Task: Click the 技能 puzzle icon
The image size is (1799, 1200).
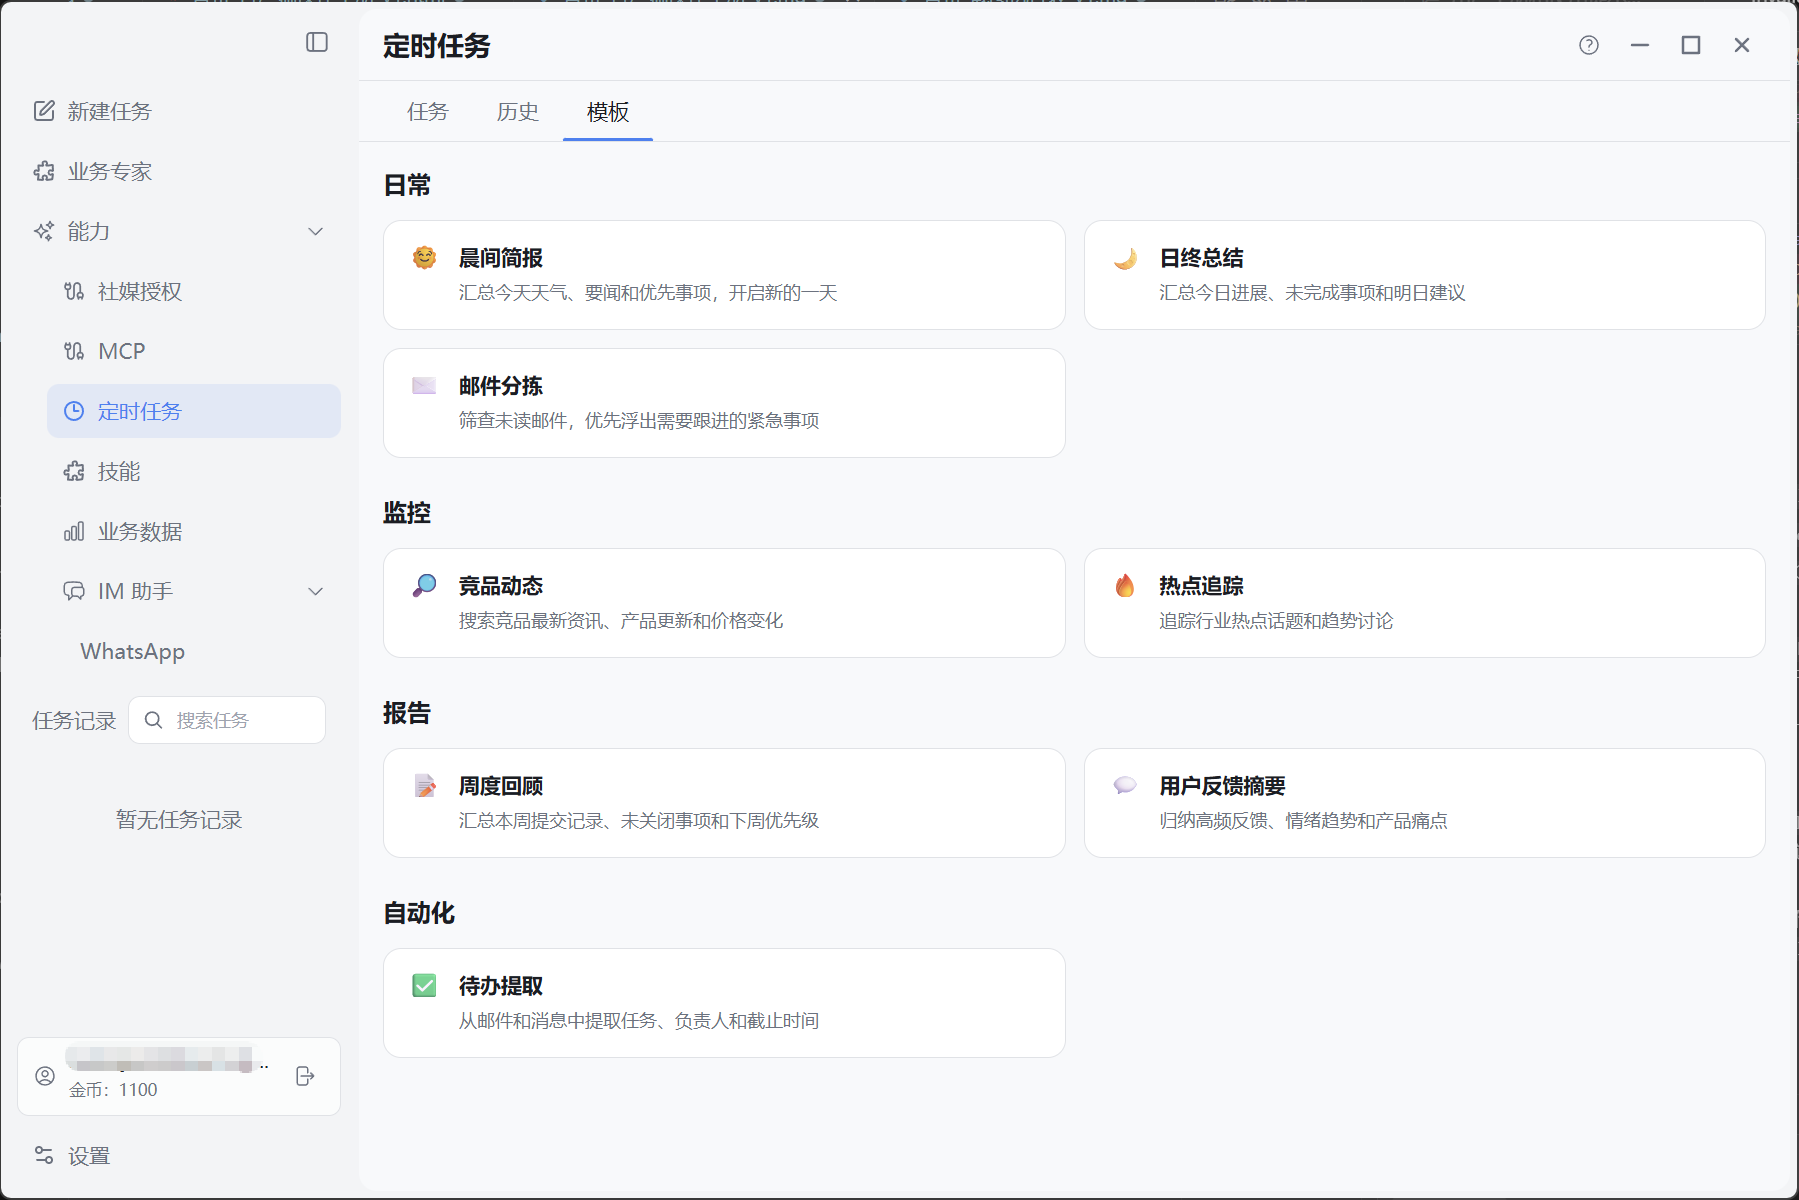Action: click(x=74, y=471)
